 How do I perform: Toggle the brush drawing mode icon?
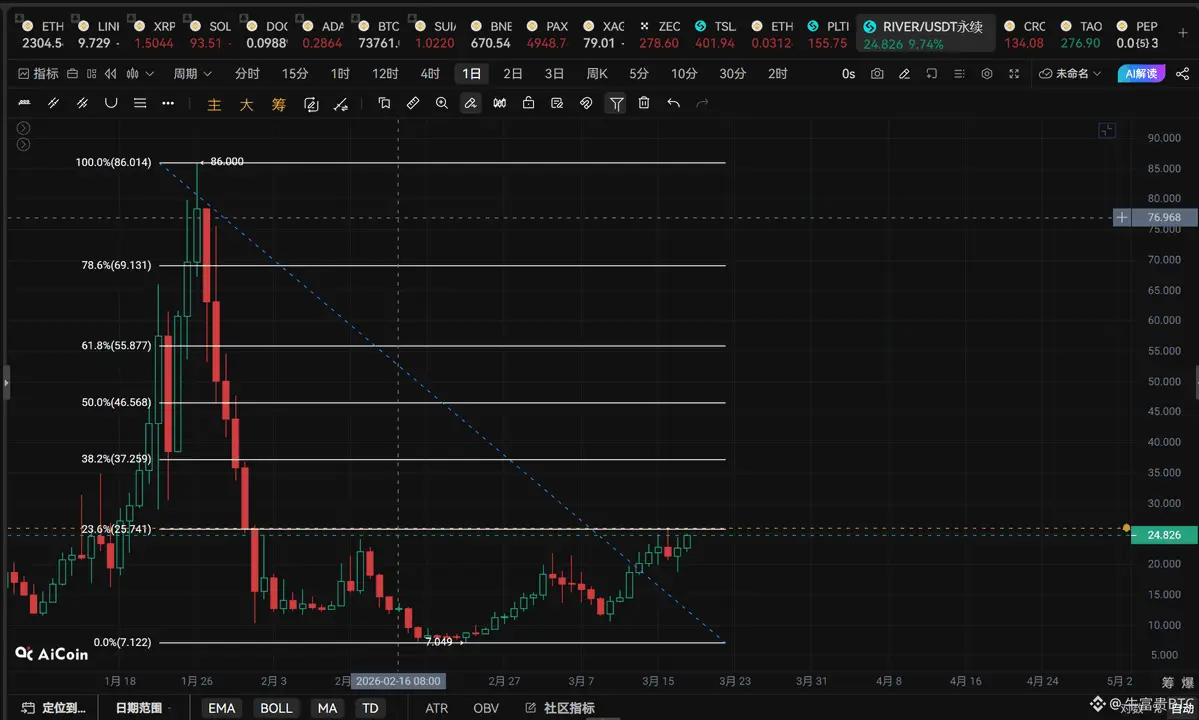pyautogui.click(x=470, y=102)
